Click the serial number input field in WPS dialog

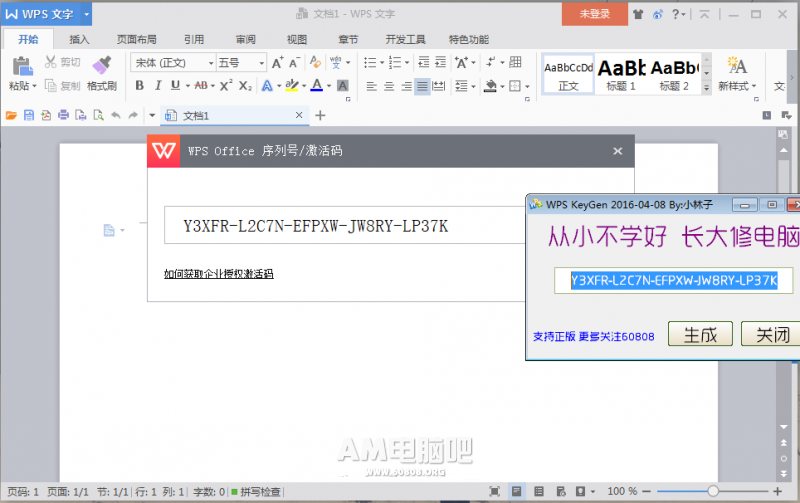pos(345,225)
